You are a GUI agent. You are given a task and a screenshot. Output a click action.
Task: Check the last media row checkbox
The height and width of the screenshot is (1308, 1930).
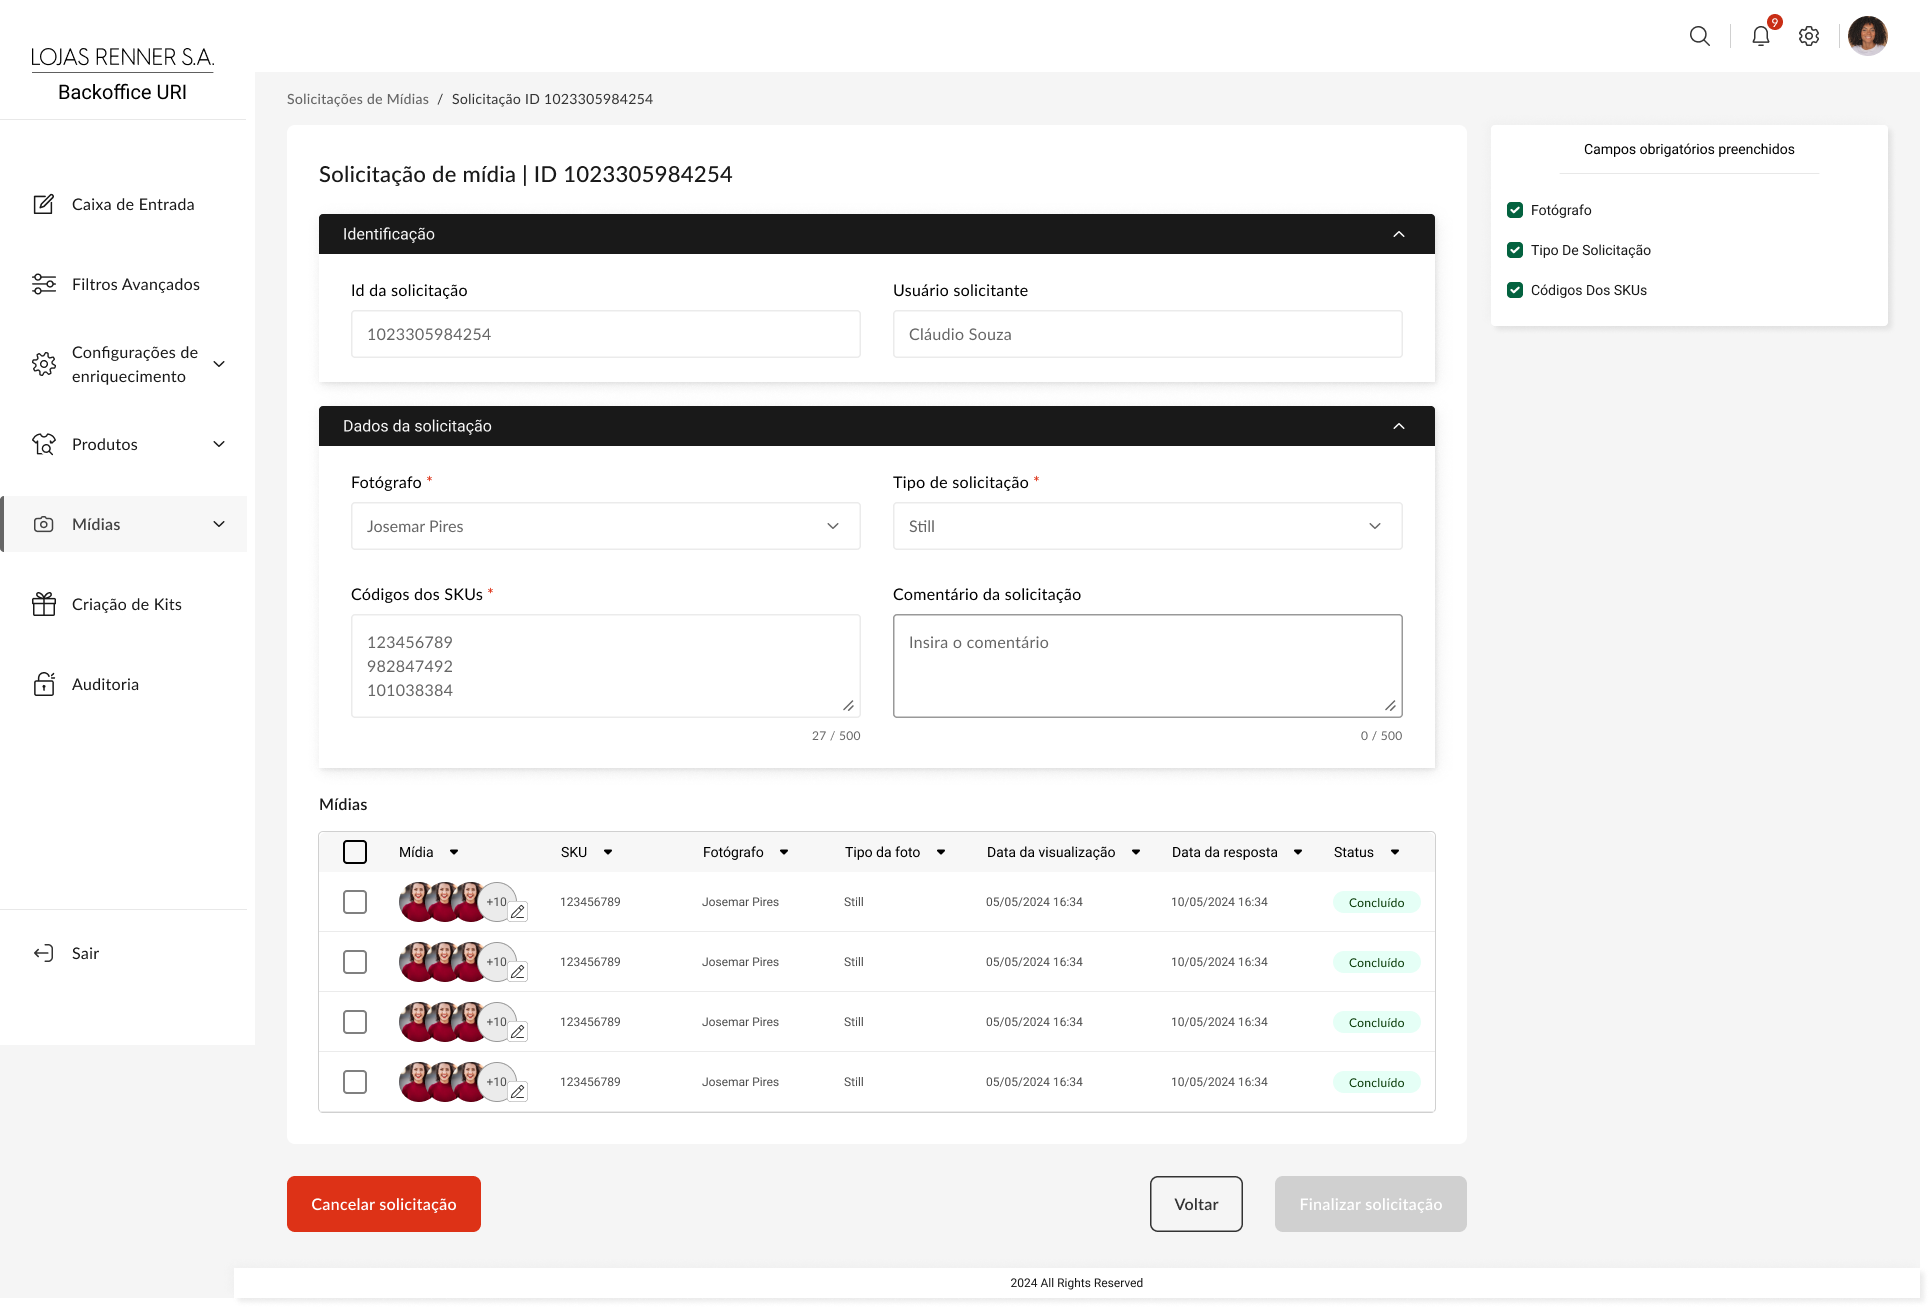(355, 1082)
